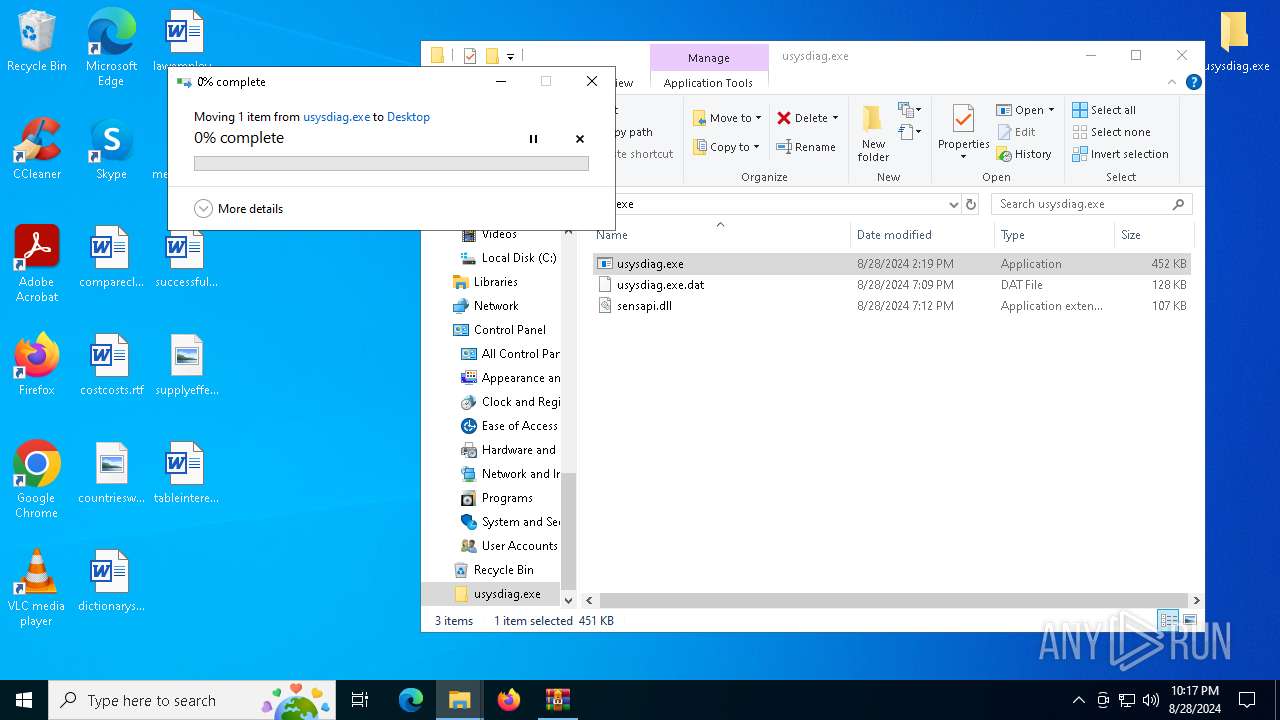The width and height of the screenshot is (1280, 720).
Task: Click the move progress bar
Action: pos(391,163)
